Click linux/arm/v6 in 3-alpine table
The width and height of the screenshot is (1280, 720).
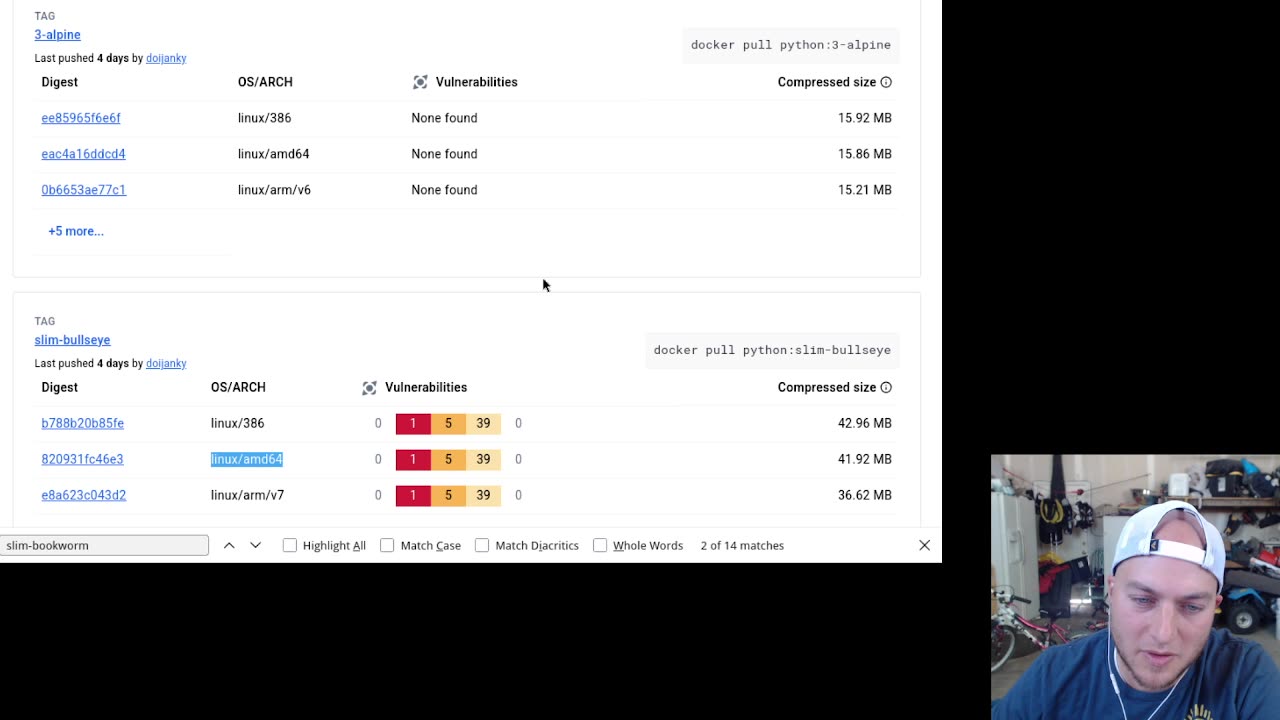pos(274,190)
